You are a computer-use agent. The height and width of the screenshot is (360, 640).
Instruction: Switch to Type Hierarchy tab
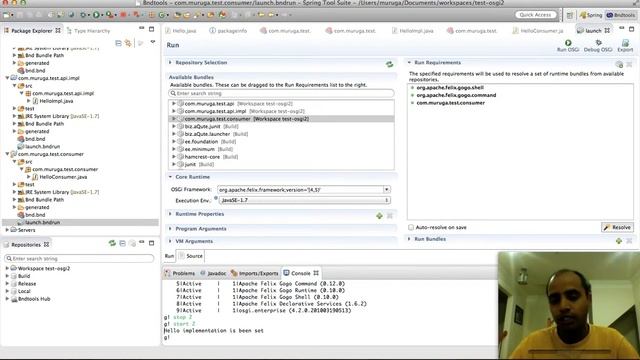[x=88, y=31]
